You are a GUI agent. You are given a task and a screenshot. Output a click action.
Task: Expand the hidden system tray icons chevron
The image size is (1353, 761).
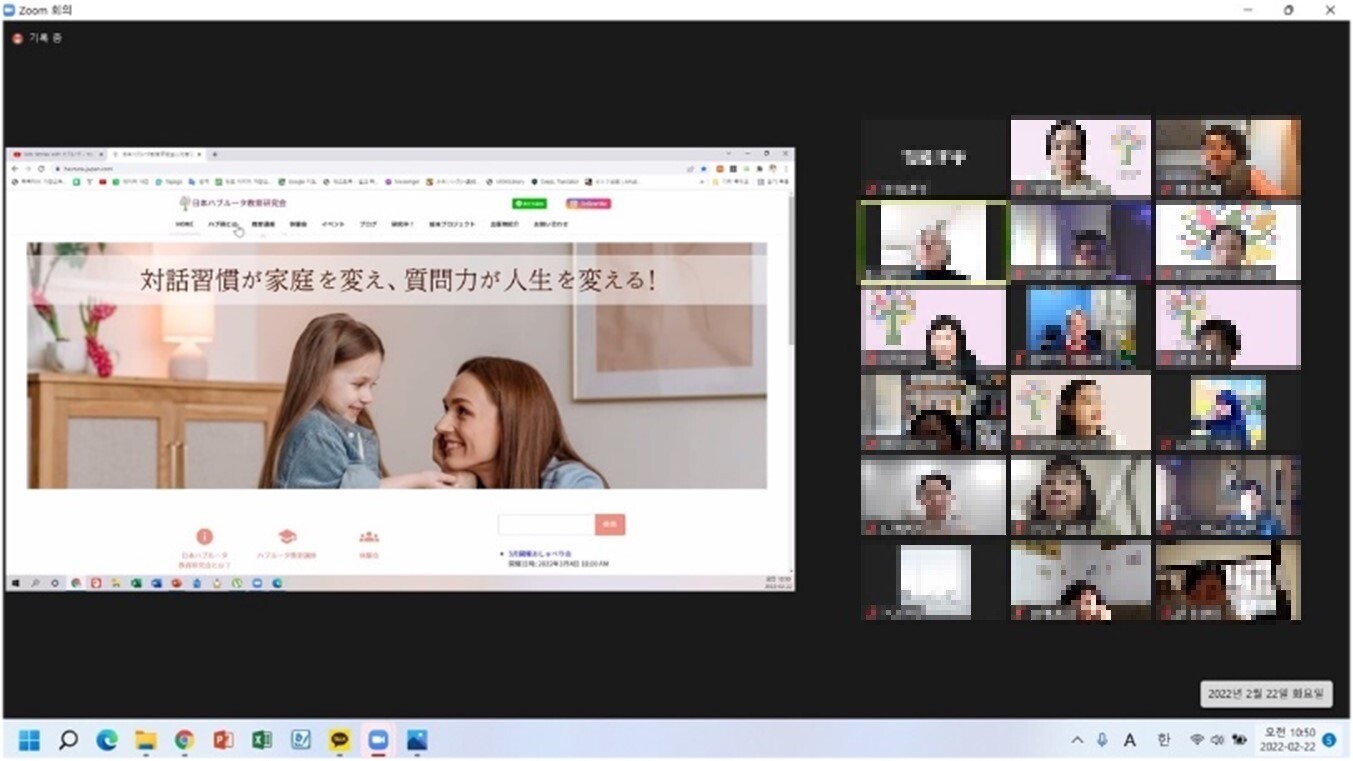(x=1077, y=740)
